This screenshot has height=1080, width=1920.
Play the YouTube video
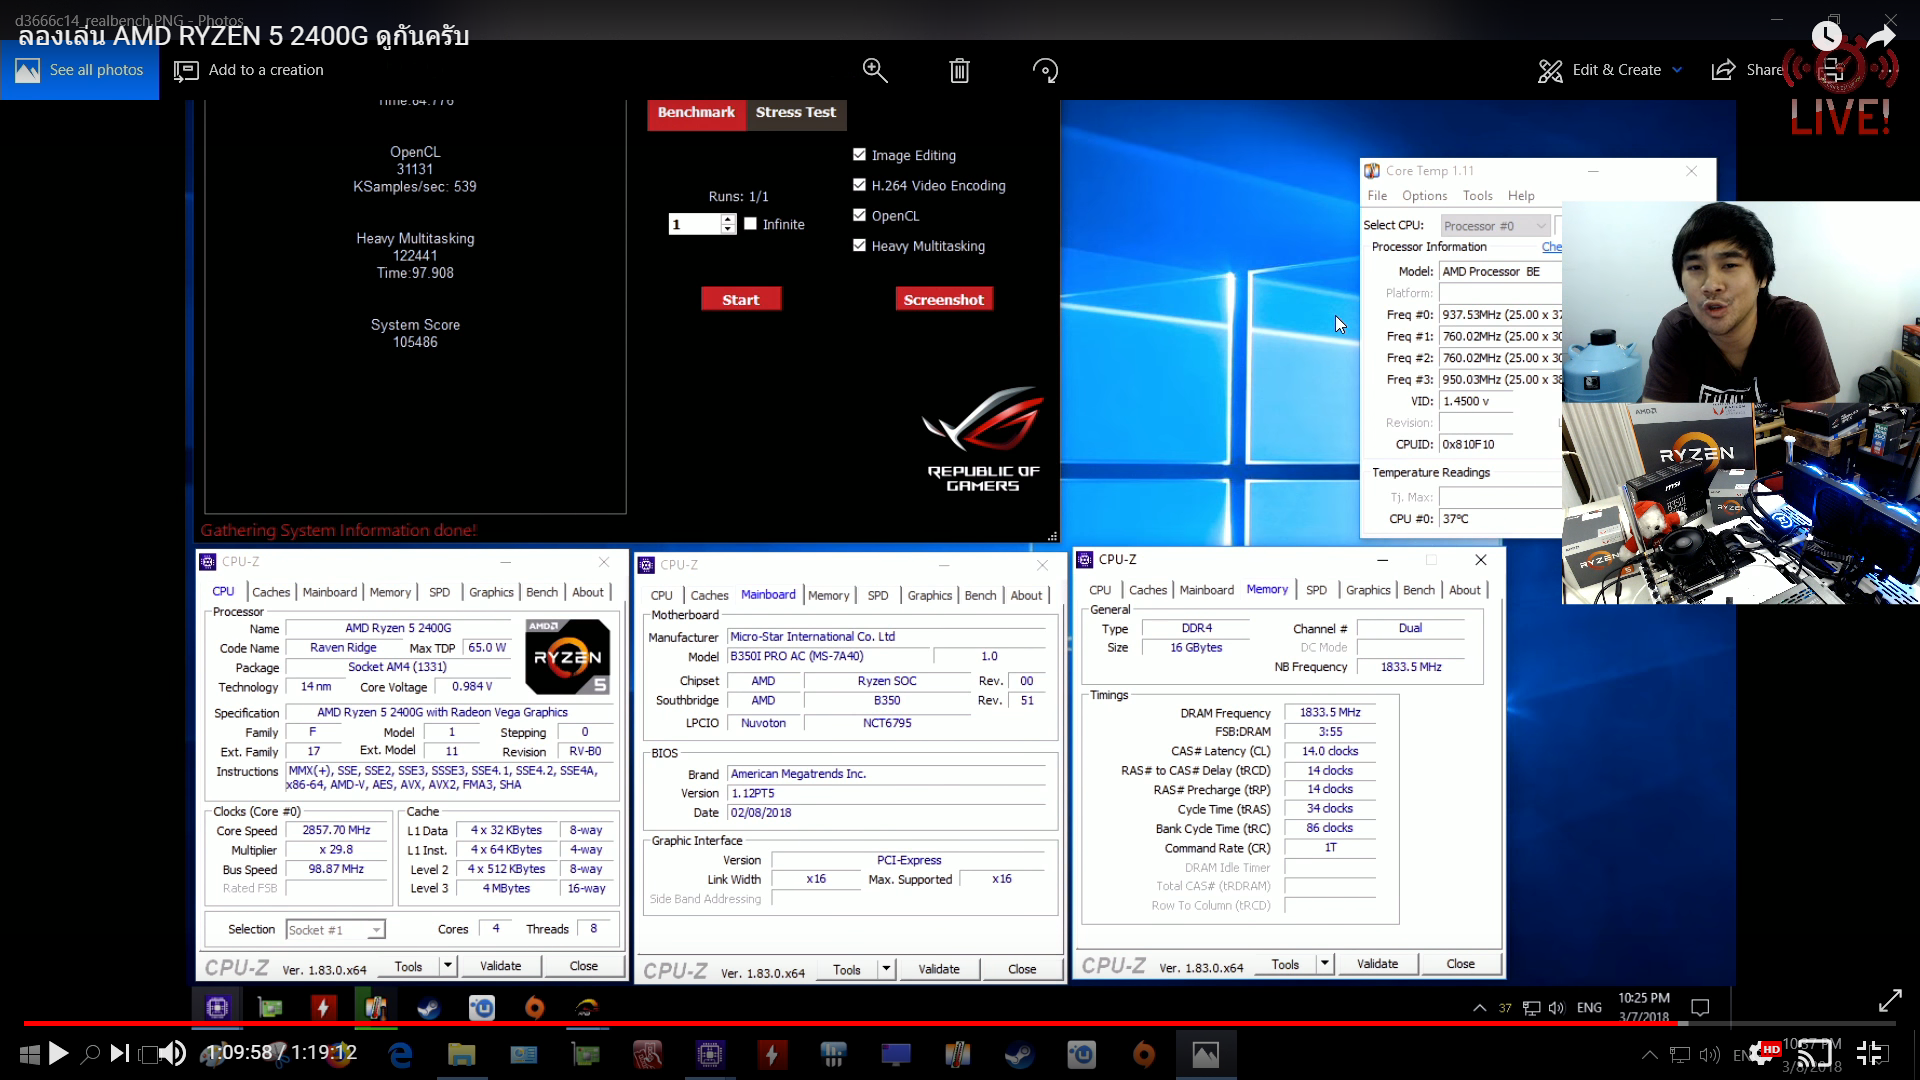pos(58,1053)
